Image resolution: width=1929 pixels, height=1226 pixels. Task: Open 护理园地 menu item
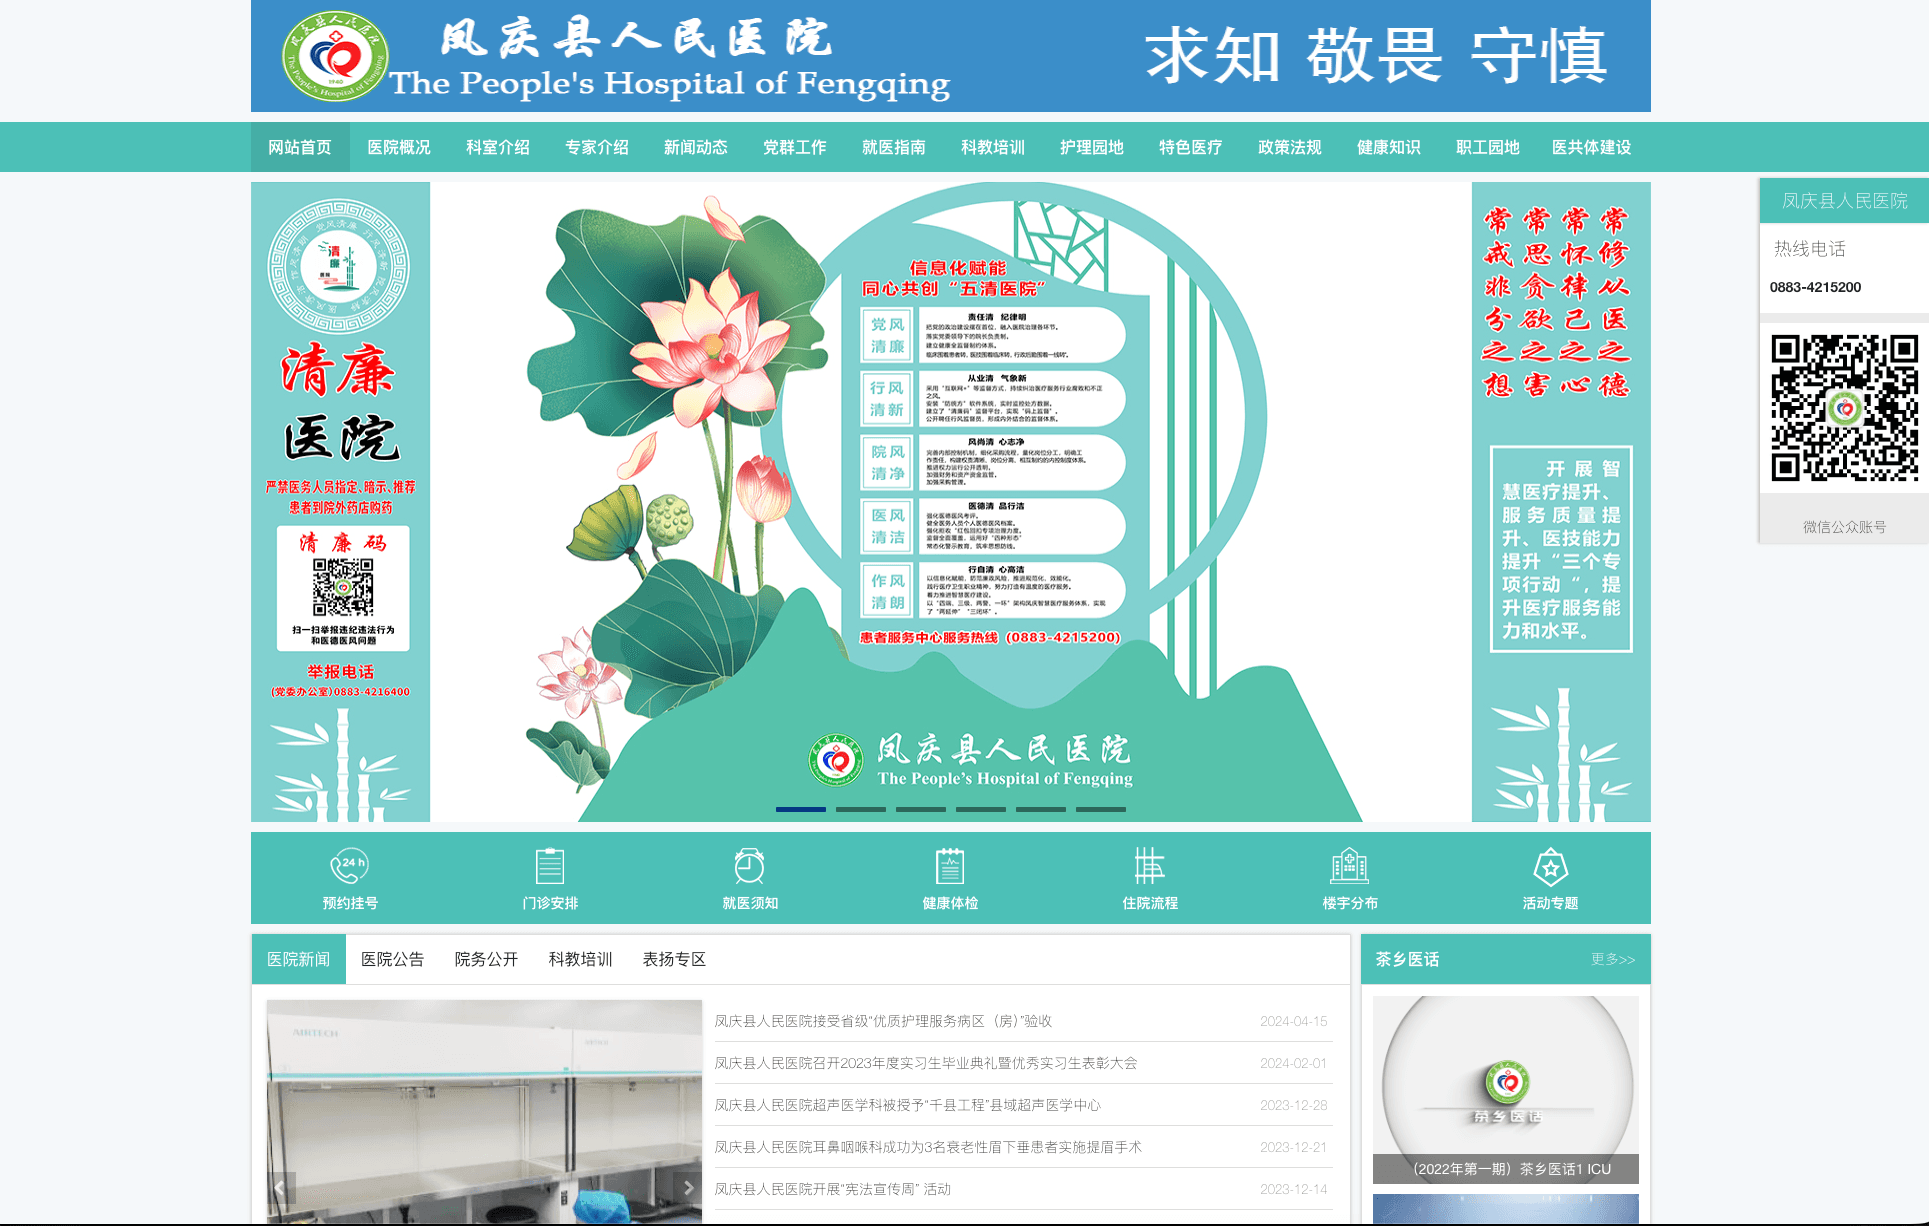point(1092,147)
